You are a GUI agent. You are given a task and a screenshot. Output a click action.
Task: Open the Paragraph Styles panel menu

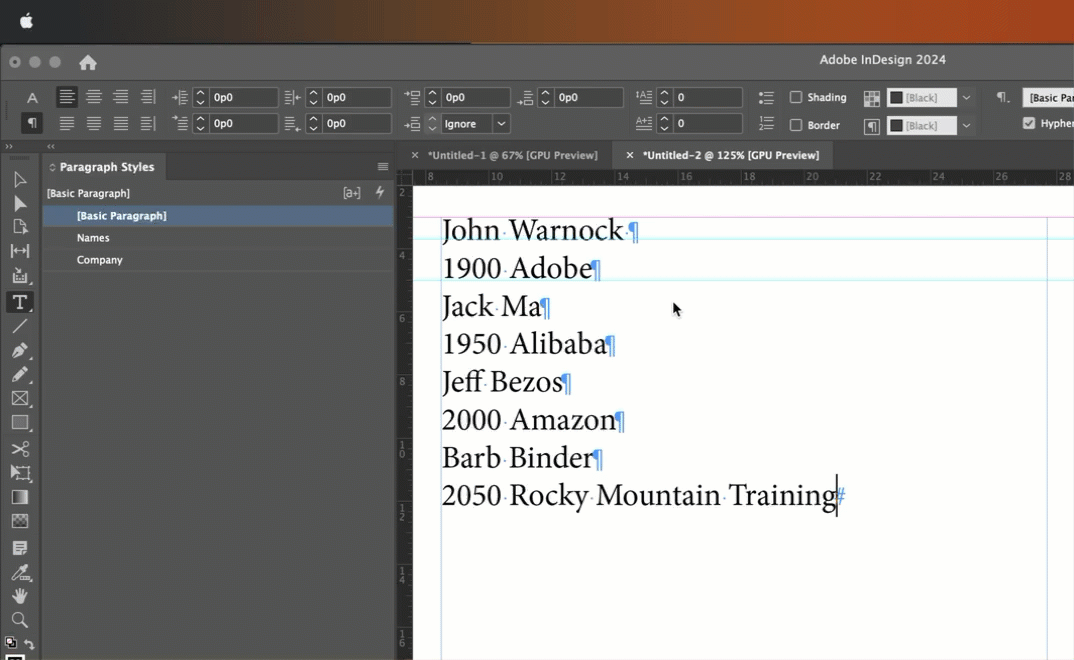383,167
